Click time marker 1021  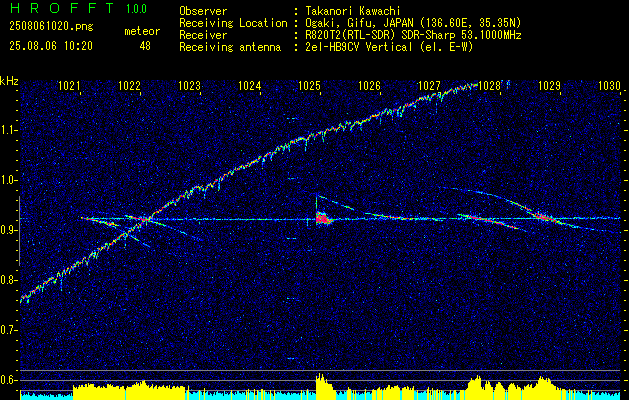pyautogui.click(x=67, y=85)
